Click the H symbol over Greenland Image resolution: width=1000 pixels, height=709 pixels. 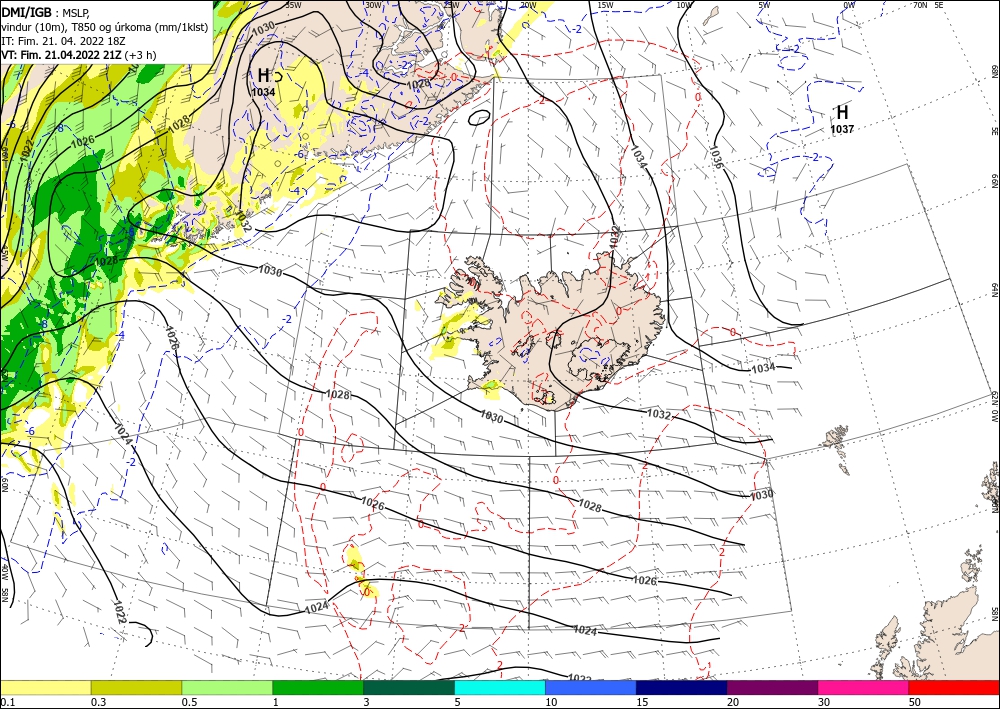tap(263, 75)
